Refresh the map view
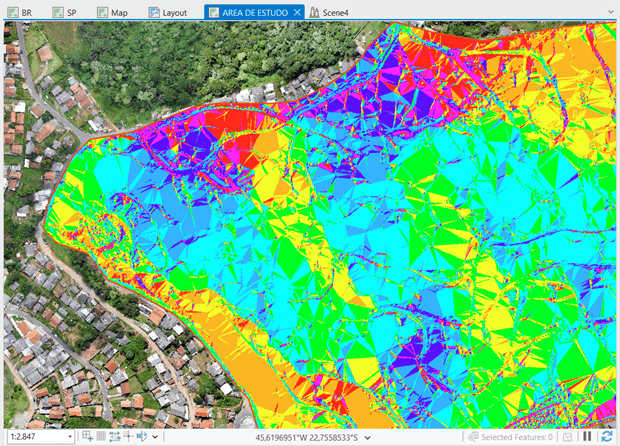 [x=606, y=437]
